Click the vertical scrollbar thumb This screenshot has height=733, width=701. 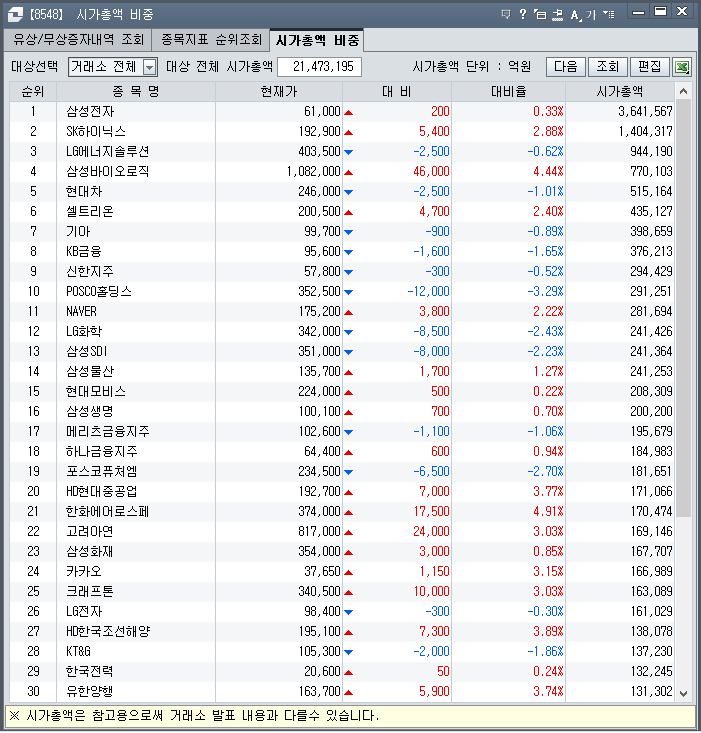pyautogui.click(x=683, y=309)
